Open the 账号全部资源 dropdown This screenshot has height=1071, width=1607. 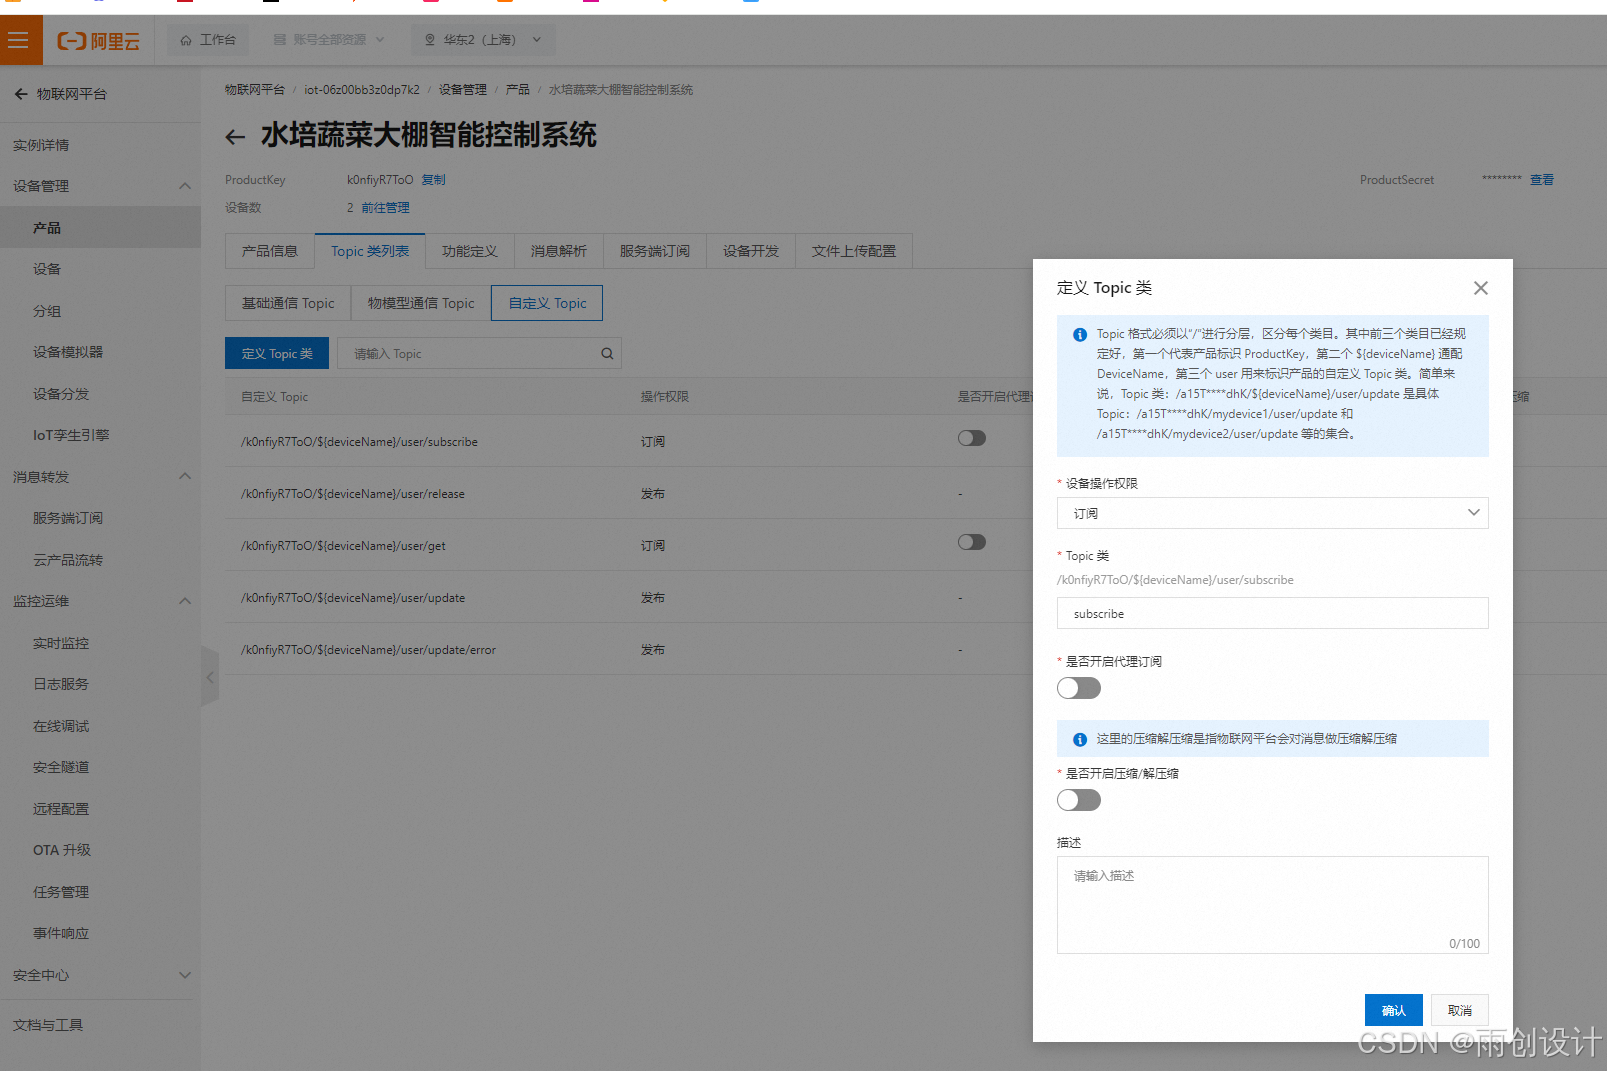tap(328, 40)
